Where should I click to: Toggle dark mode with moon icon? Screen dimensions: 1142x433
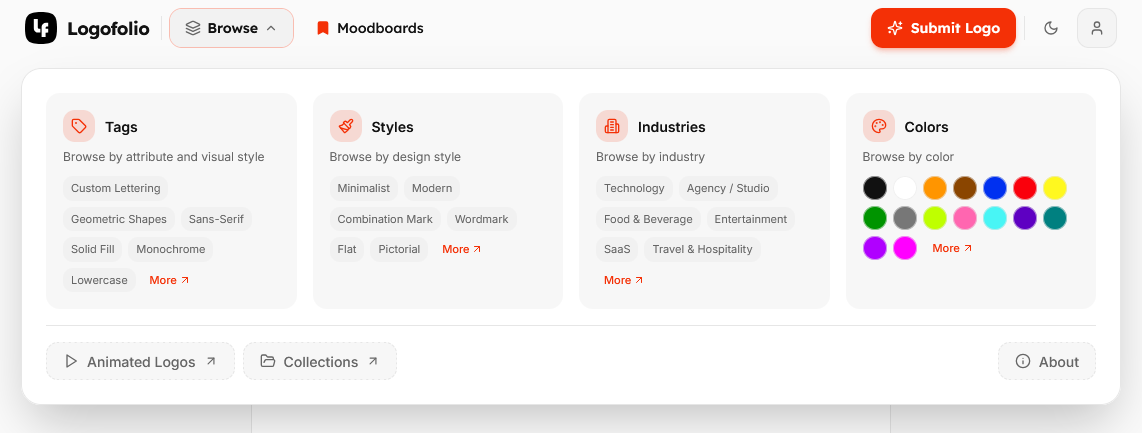pyautogui.click(x=1051, y=28)
